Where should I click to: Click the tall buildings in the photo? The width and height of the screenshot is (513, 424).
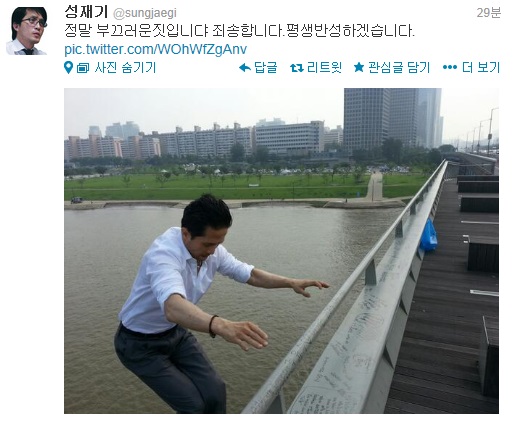(x=393, y=117)
